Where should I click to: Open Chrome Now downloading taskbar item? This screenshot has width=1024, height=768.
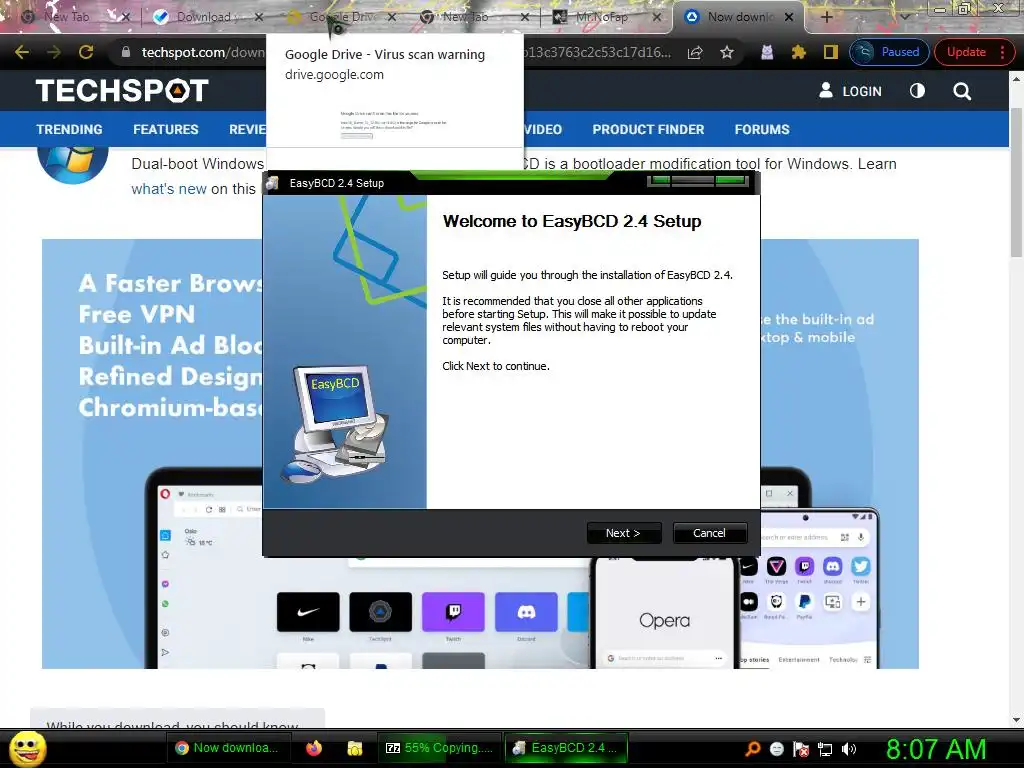(227, 748)
